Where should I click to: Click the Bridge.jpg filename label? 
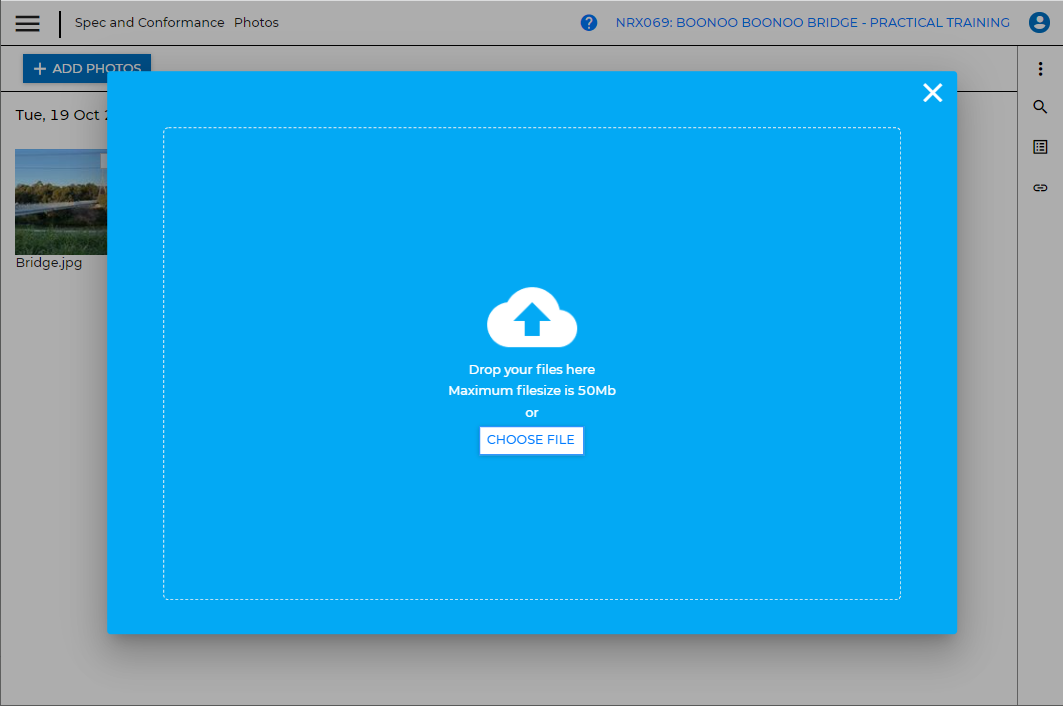click(49, 263)
